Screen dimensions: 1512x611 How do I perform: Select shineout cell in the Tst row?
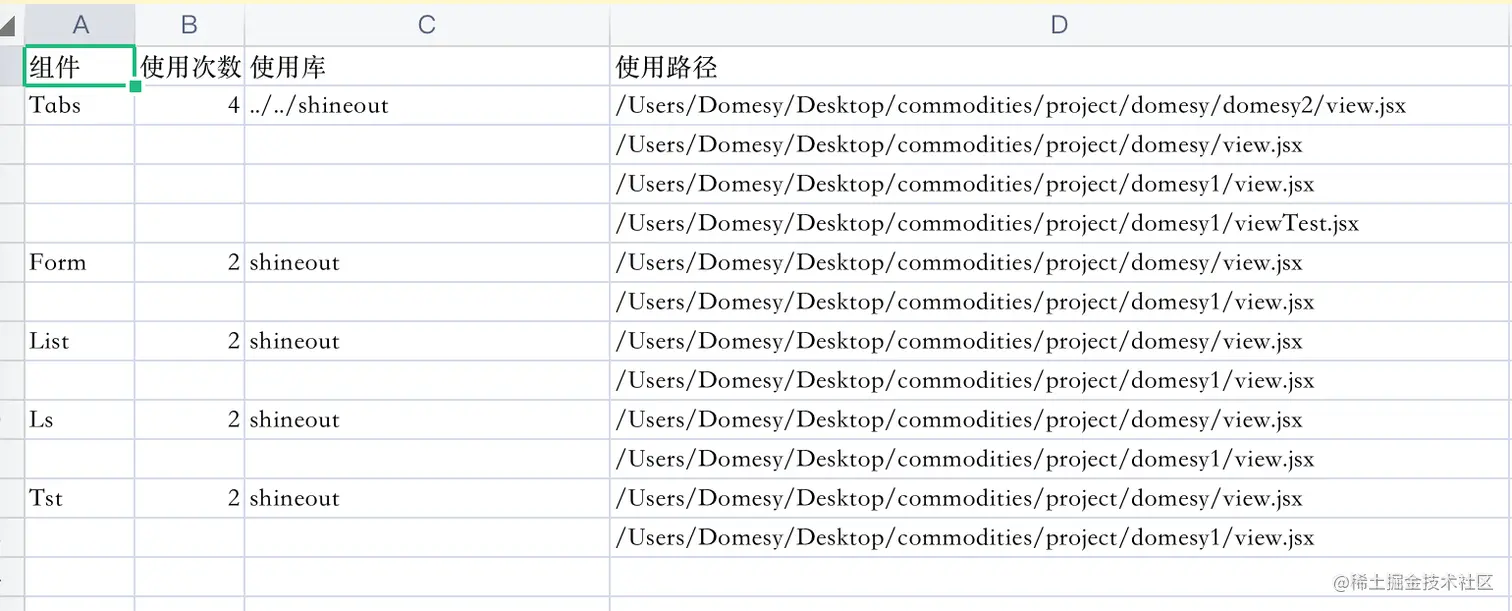point(427,498)
